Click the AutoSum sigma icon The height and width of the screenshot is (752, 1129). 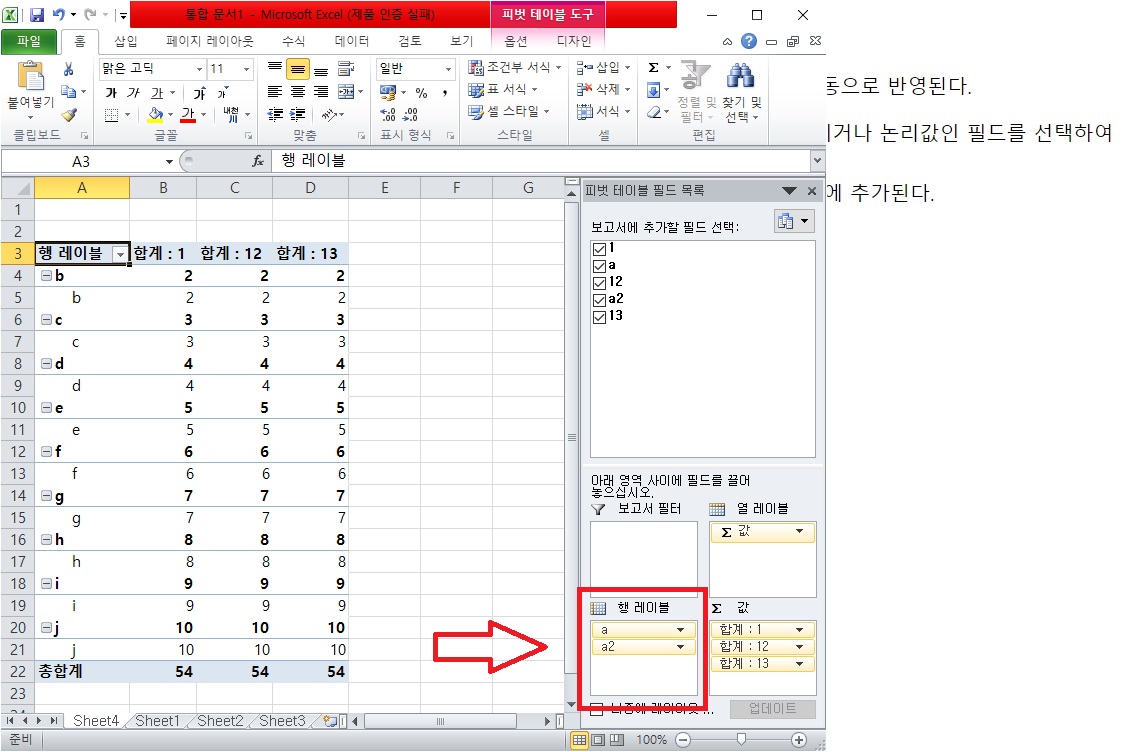[653, 68]
